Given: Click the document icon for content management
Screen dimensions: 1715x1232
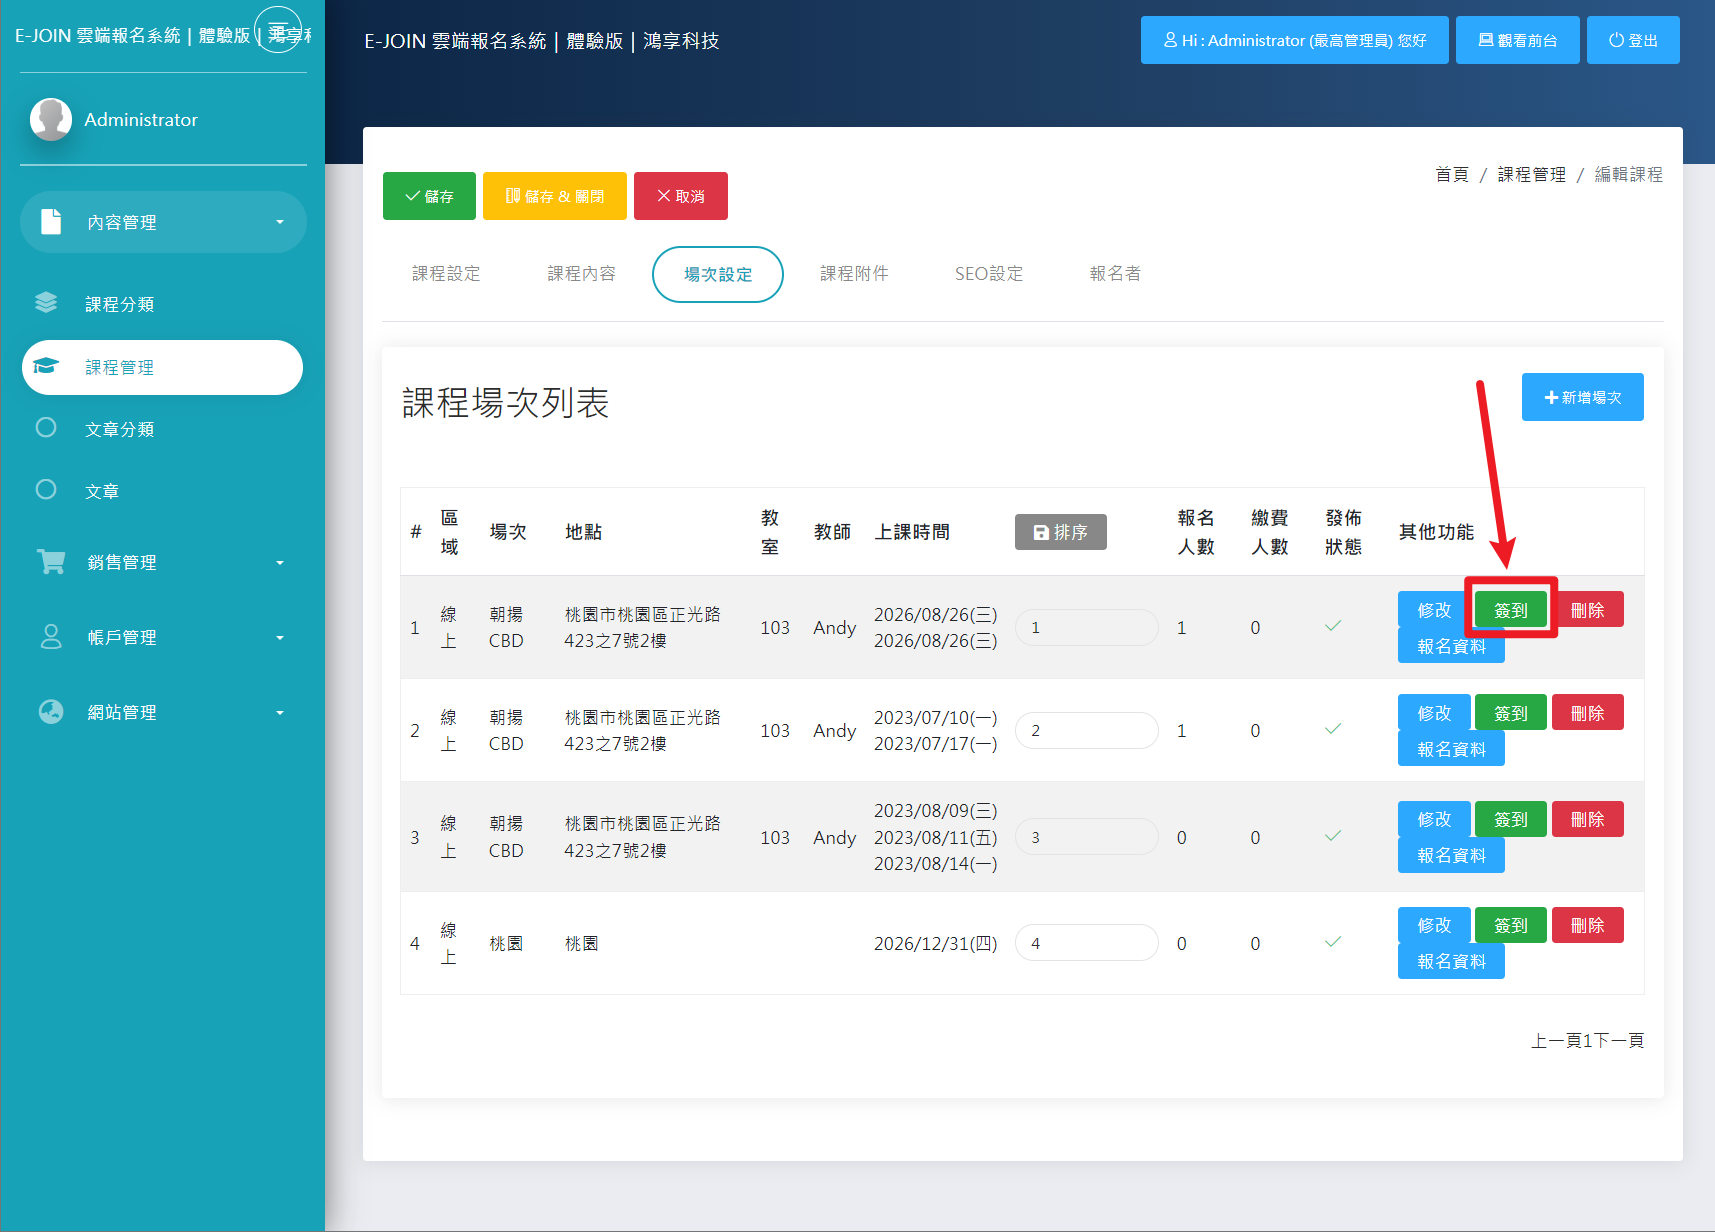Looking at the screenshot, I should pyautogui.click(x=50, y=221).
